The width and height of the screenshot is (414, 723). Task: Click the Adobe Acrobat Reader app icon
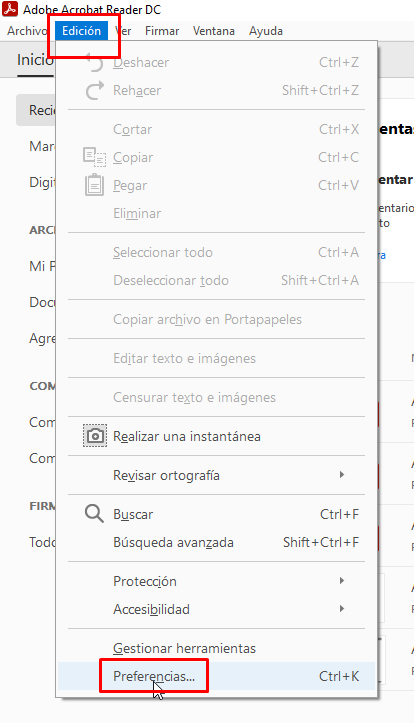(10, 9)
